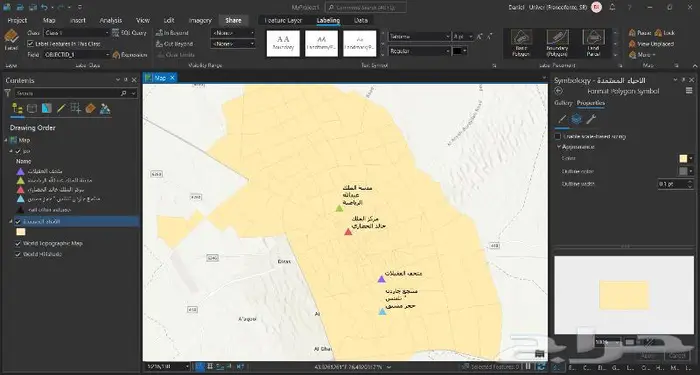Image resolution: width=700 pixels, height=375 pixels.
Task: Pause label drawing
Action: pyautogui.click(x=640, y=33)
